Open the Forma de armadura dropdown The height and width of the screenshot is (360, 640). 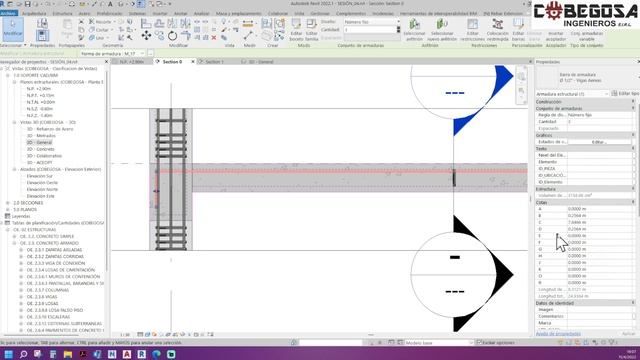[133, 53]
